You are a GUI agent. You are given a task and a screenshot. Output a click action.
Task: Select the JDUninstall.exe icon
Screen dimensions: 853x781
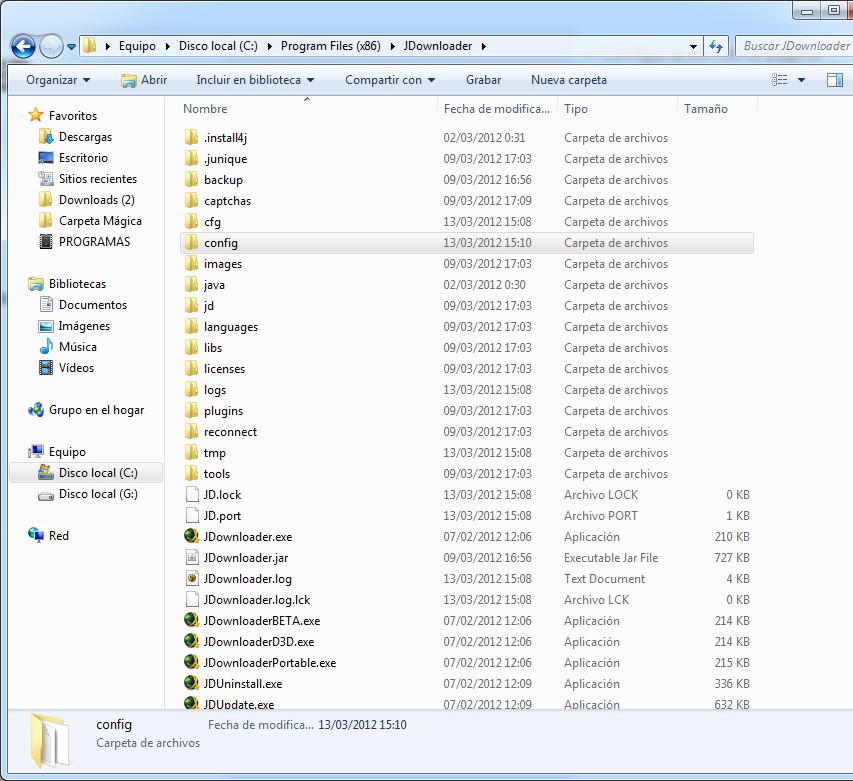point(191,683)
